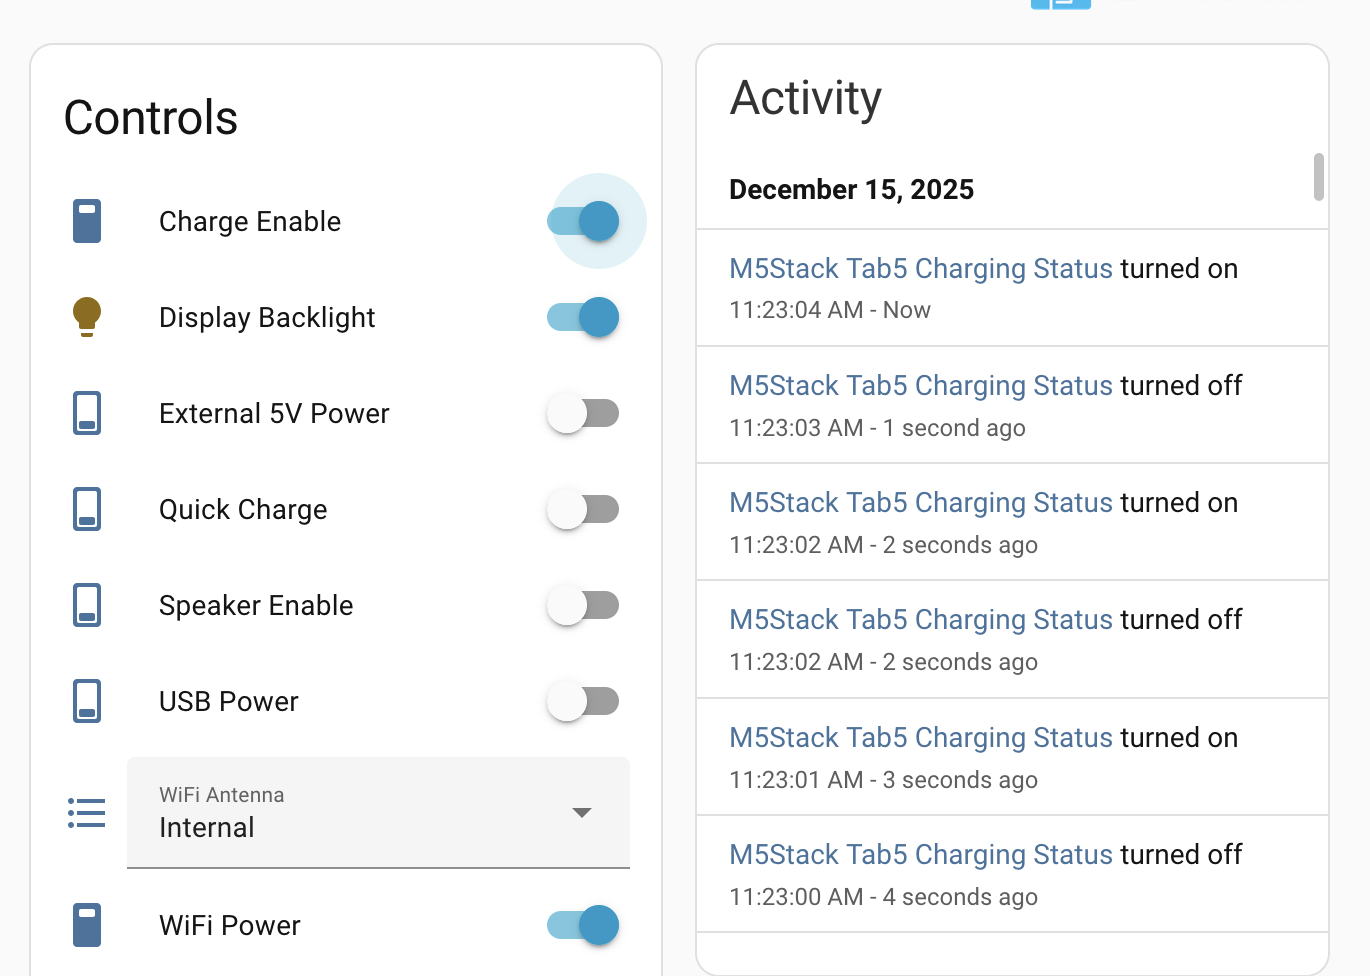
Task: Click the WiFi Power switch icon
Action: [x=87, y=925]
